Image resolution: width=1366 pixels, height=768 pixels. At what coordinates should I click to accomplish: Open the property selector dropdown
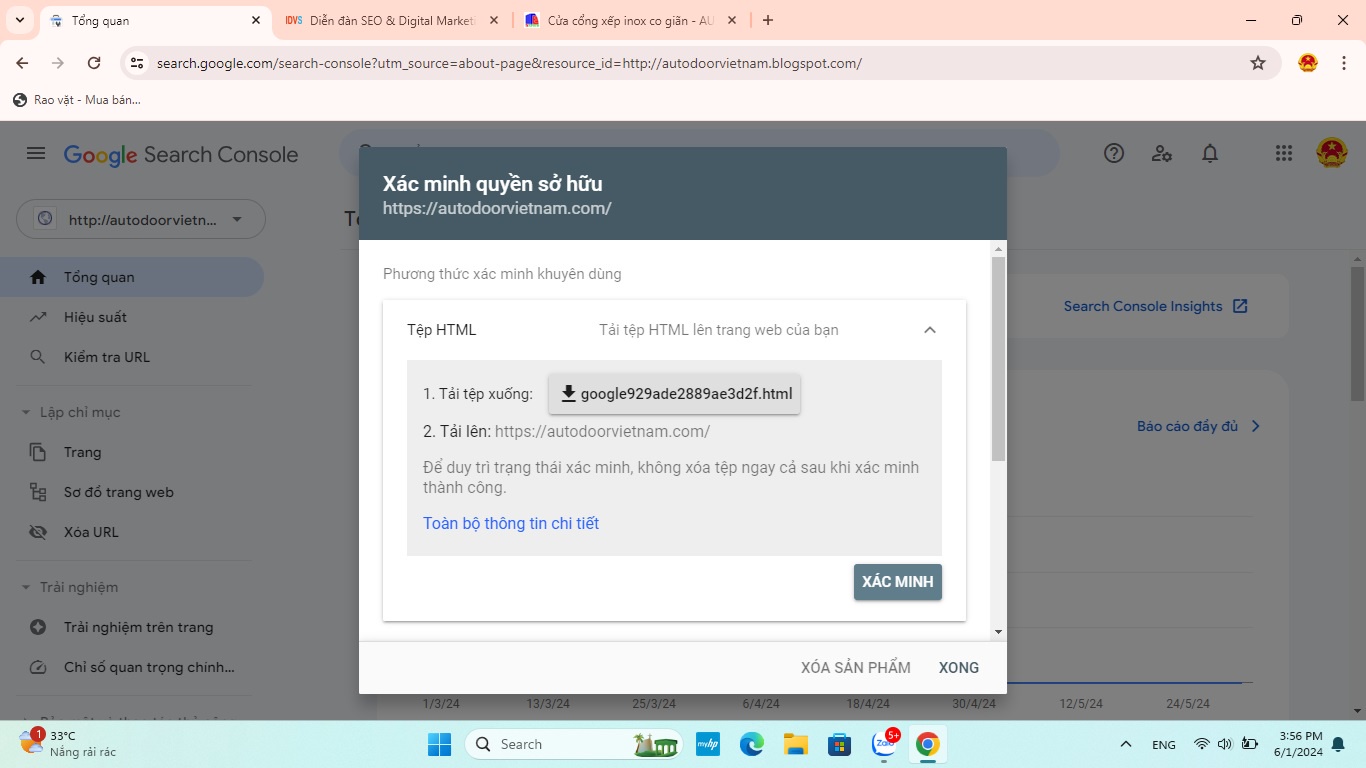pos(141,219)
